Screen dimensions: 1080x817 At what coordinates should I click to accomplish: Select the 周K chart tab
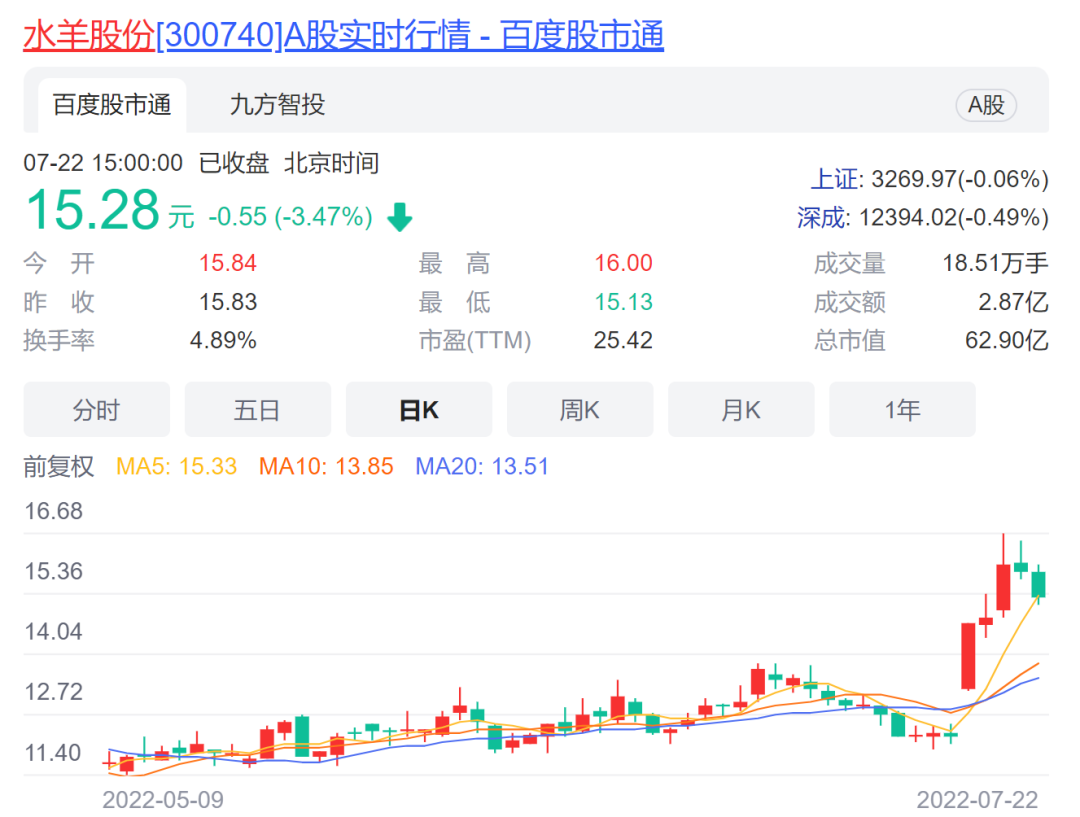click(x=580, y=410)
